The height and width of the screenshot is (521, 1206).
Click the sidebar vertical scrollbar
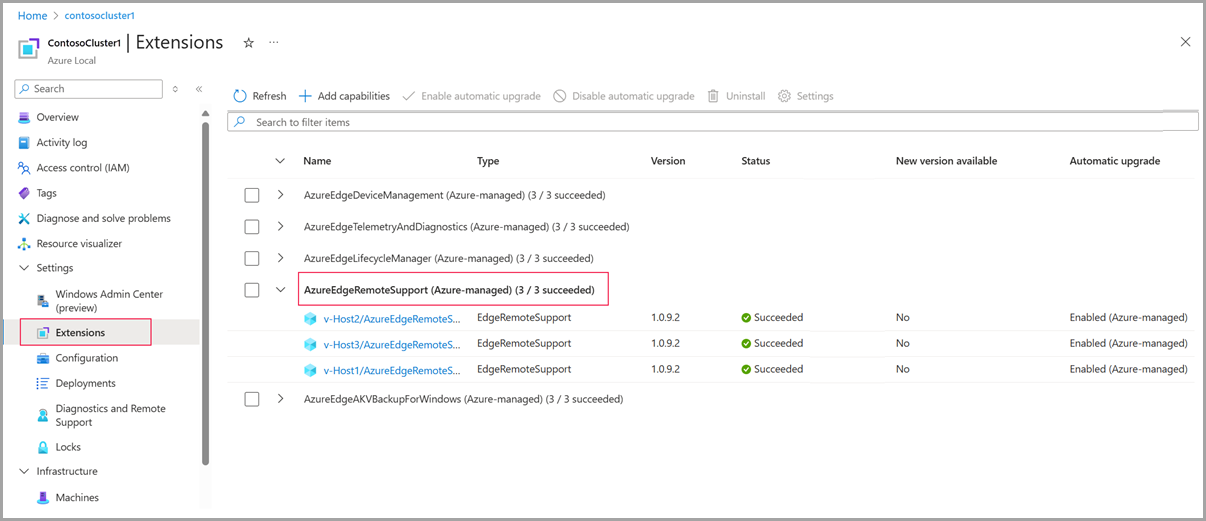[205, 294]
